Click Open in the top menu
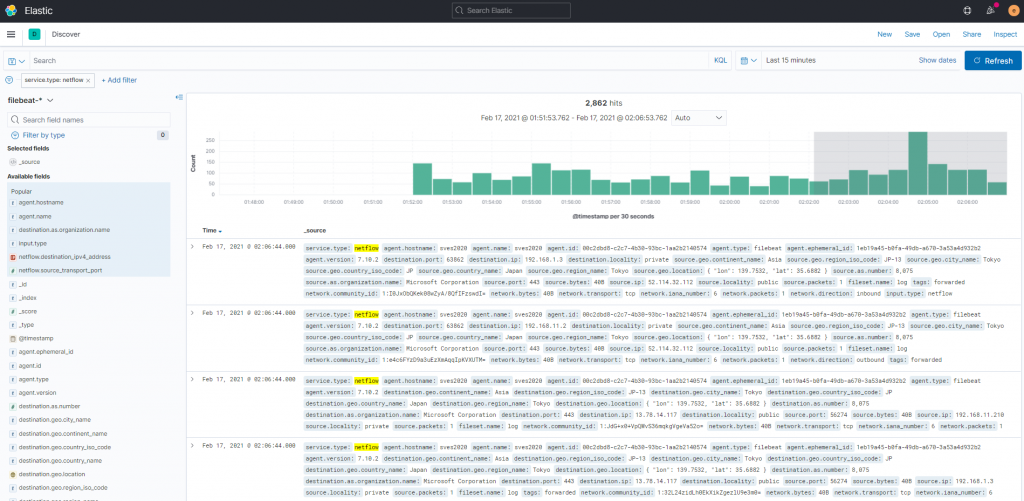This screenshot has width=1024, height=501. 941,34
